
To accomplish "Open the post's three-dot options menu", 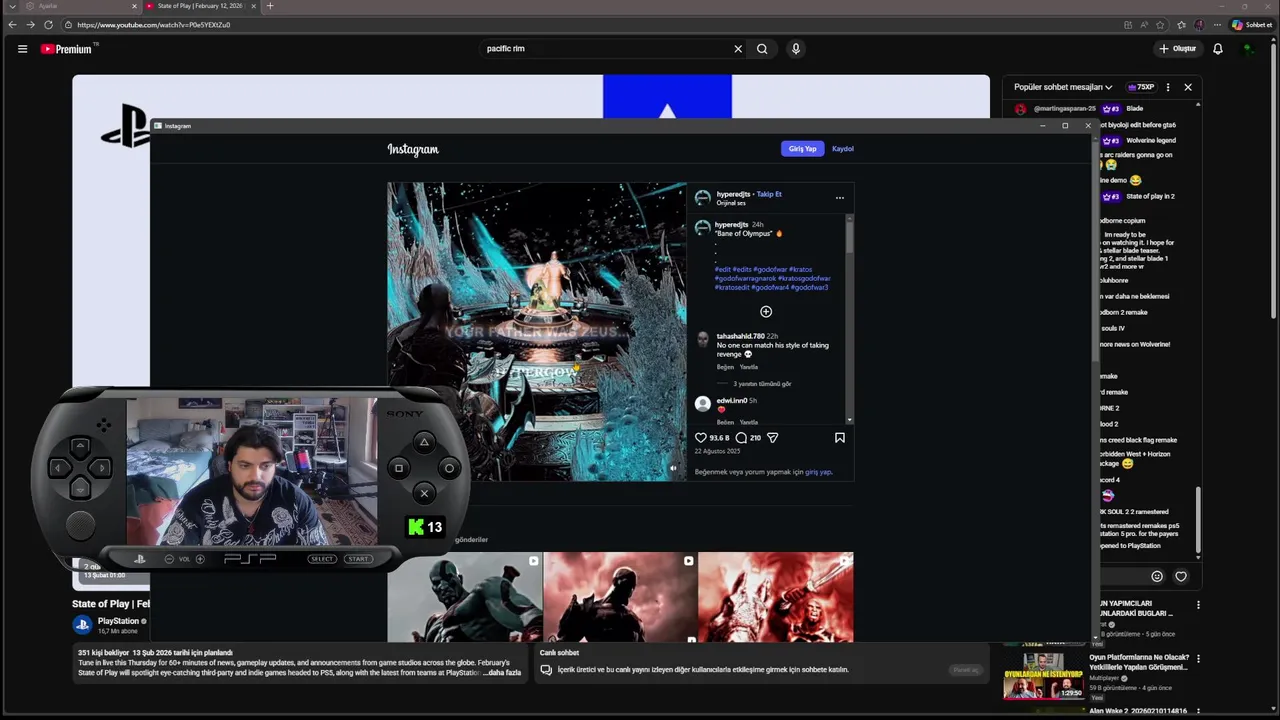I will click(840, 198).
